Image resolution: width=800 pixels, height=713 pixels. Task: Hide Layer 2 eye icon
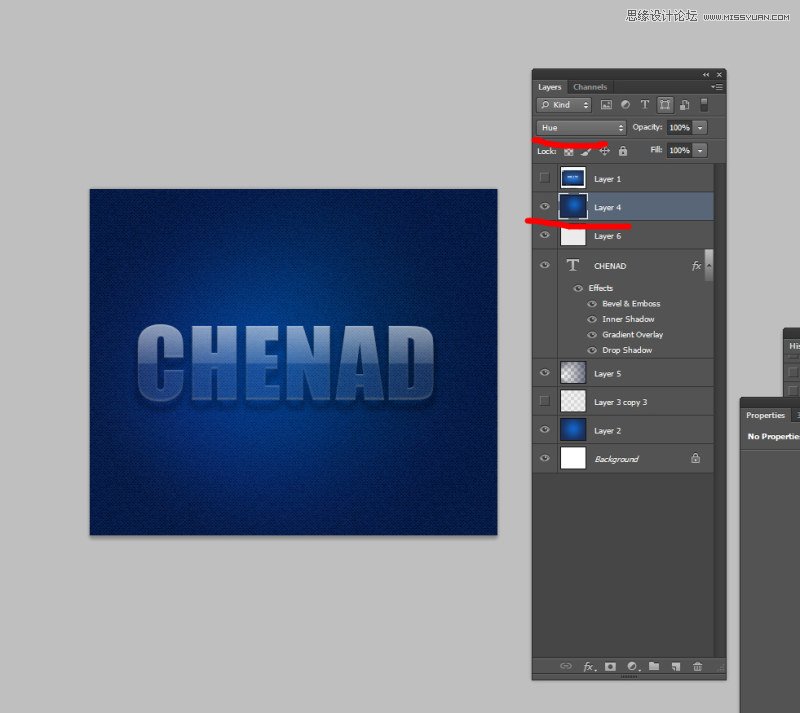pyautogui.click(x=545, y=429)
